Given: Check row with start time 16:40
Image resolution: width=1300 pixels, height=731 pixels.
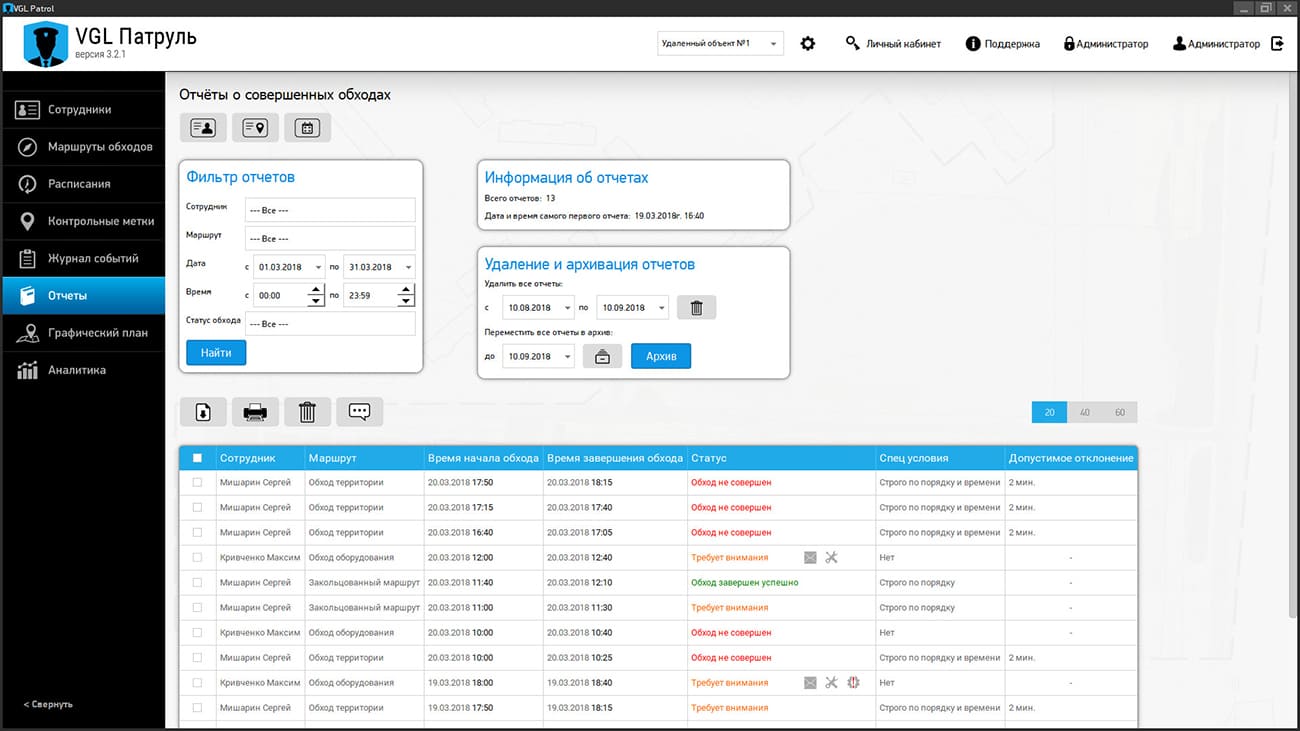Looking at the screenshot, I should click(x=197, y=533).
